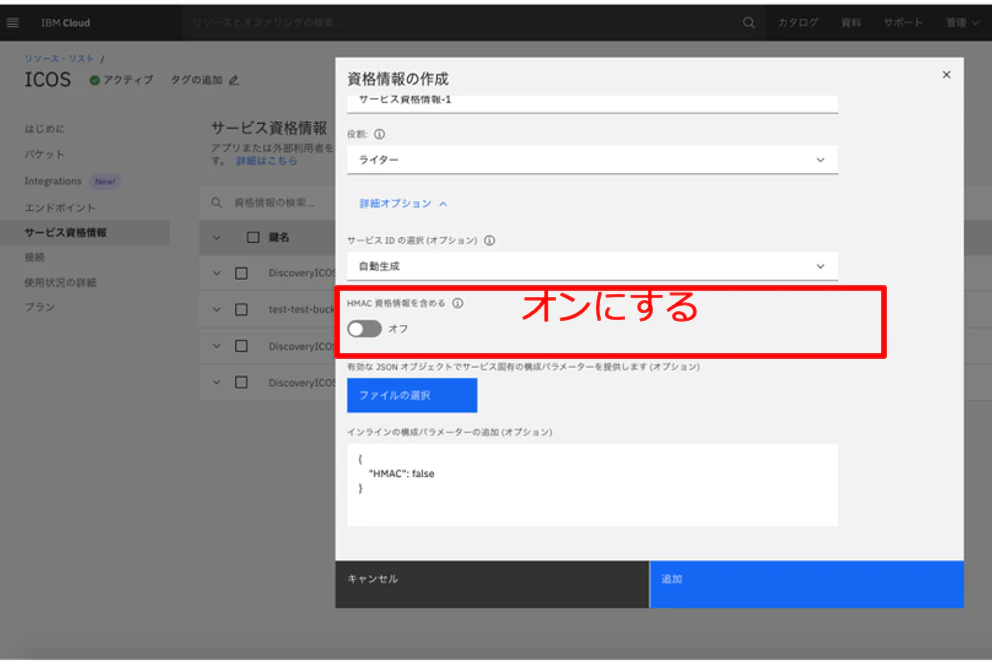This screenshot has width=996, height=666.
Task: Click the test-test-buck key name
Action: click(x=301, y=309)
